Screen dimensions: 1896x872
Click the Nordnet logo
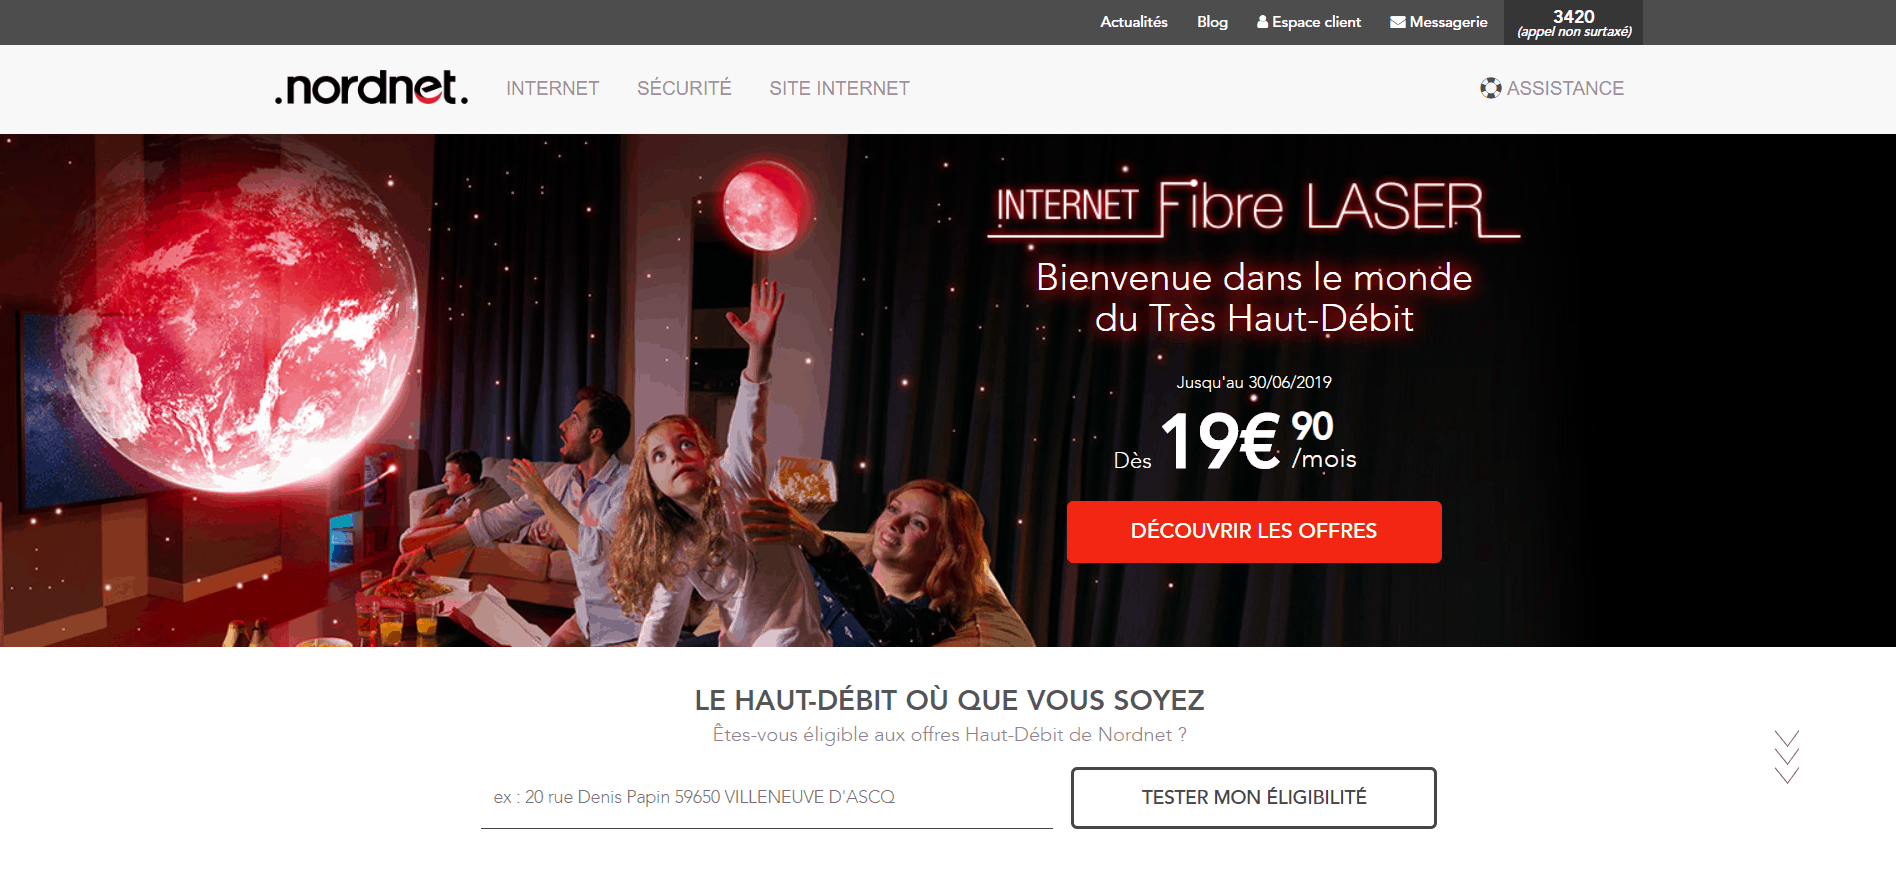point(371,88)
